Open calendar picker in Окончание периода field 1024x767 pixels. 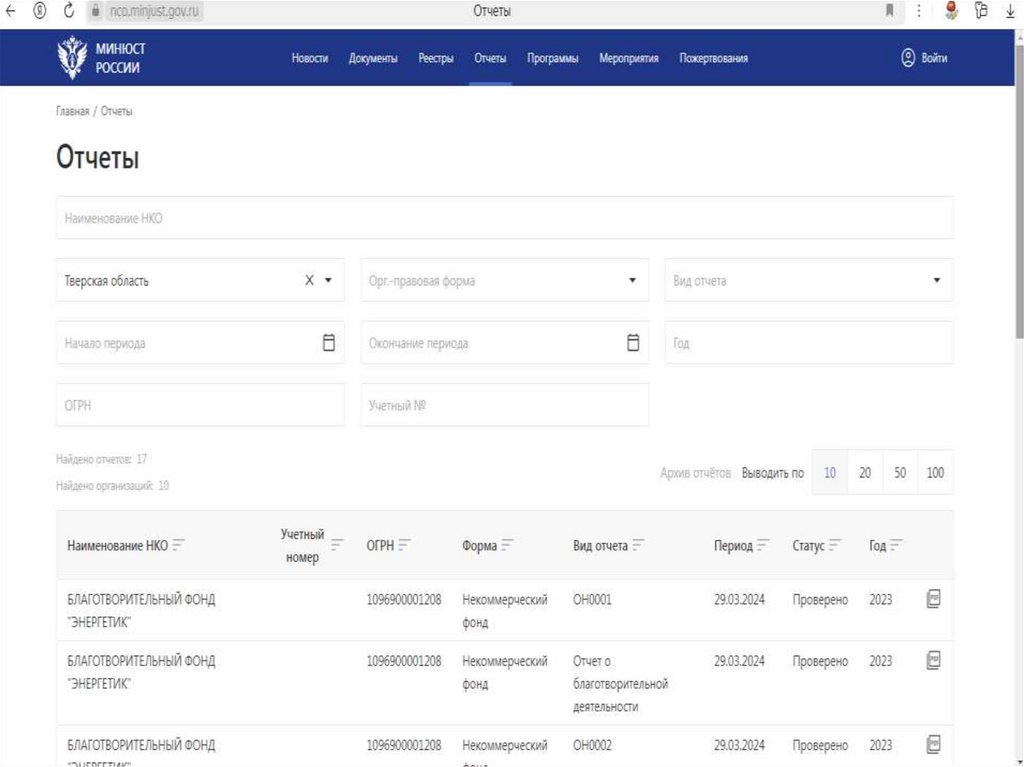(632, 343)
